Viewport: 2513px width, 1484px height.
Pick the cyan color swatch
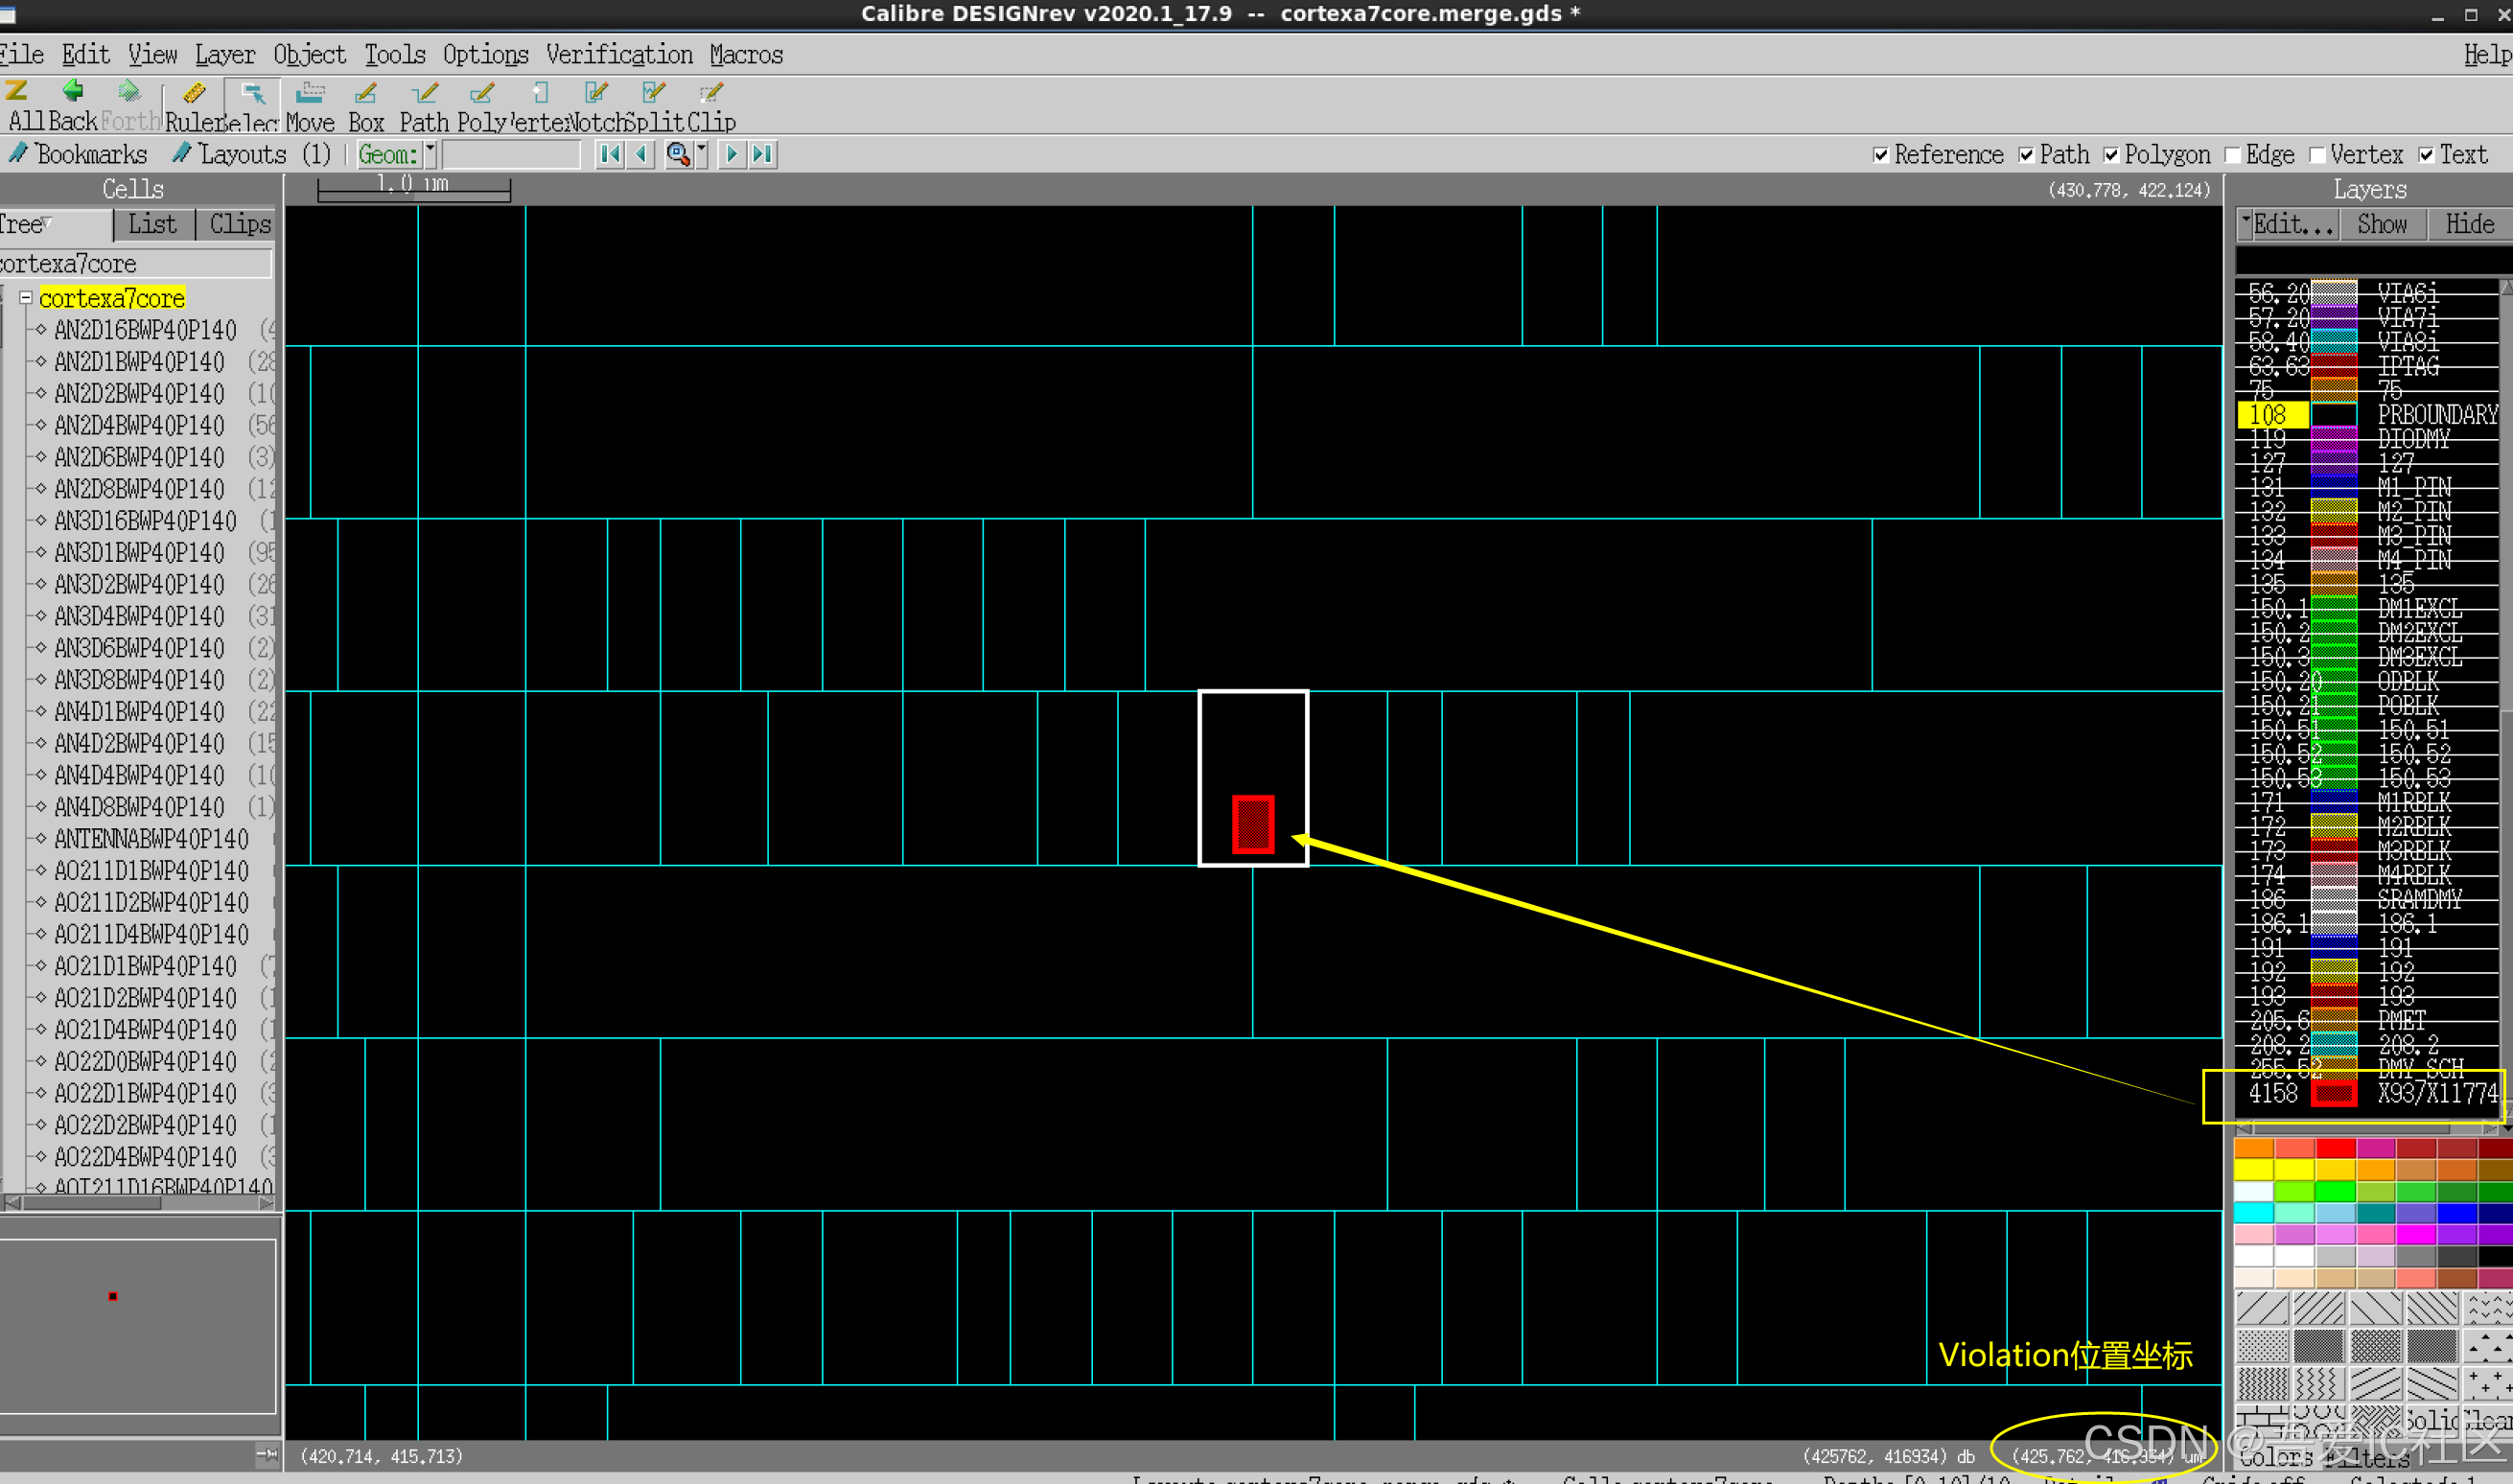point(2253,1213)
